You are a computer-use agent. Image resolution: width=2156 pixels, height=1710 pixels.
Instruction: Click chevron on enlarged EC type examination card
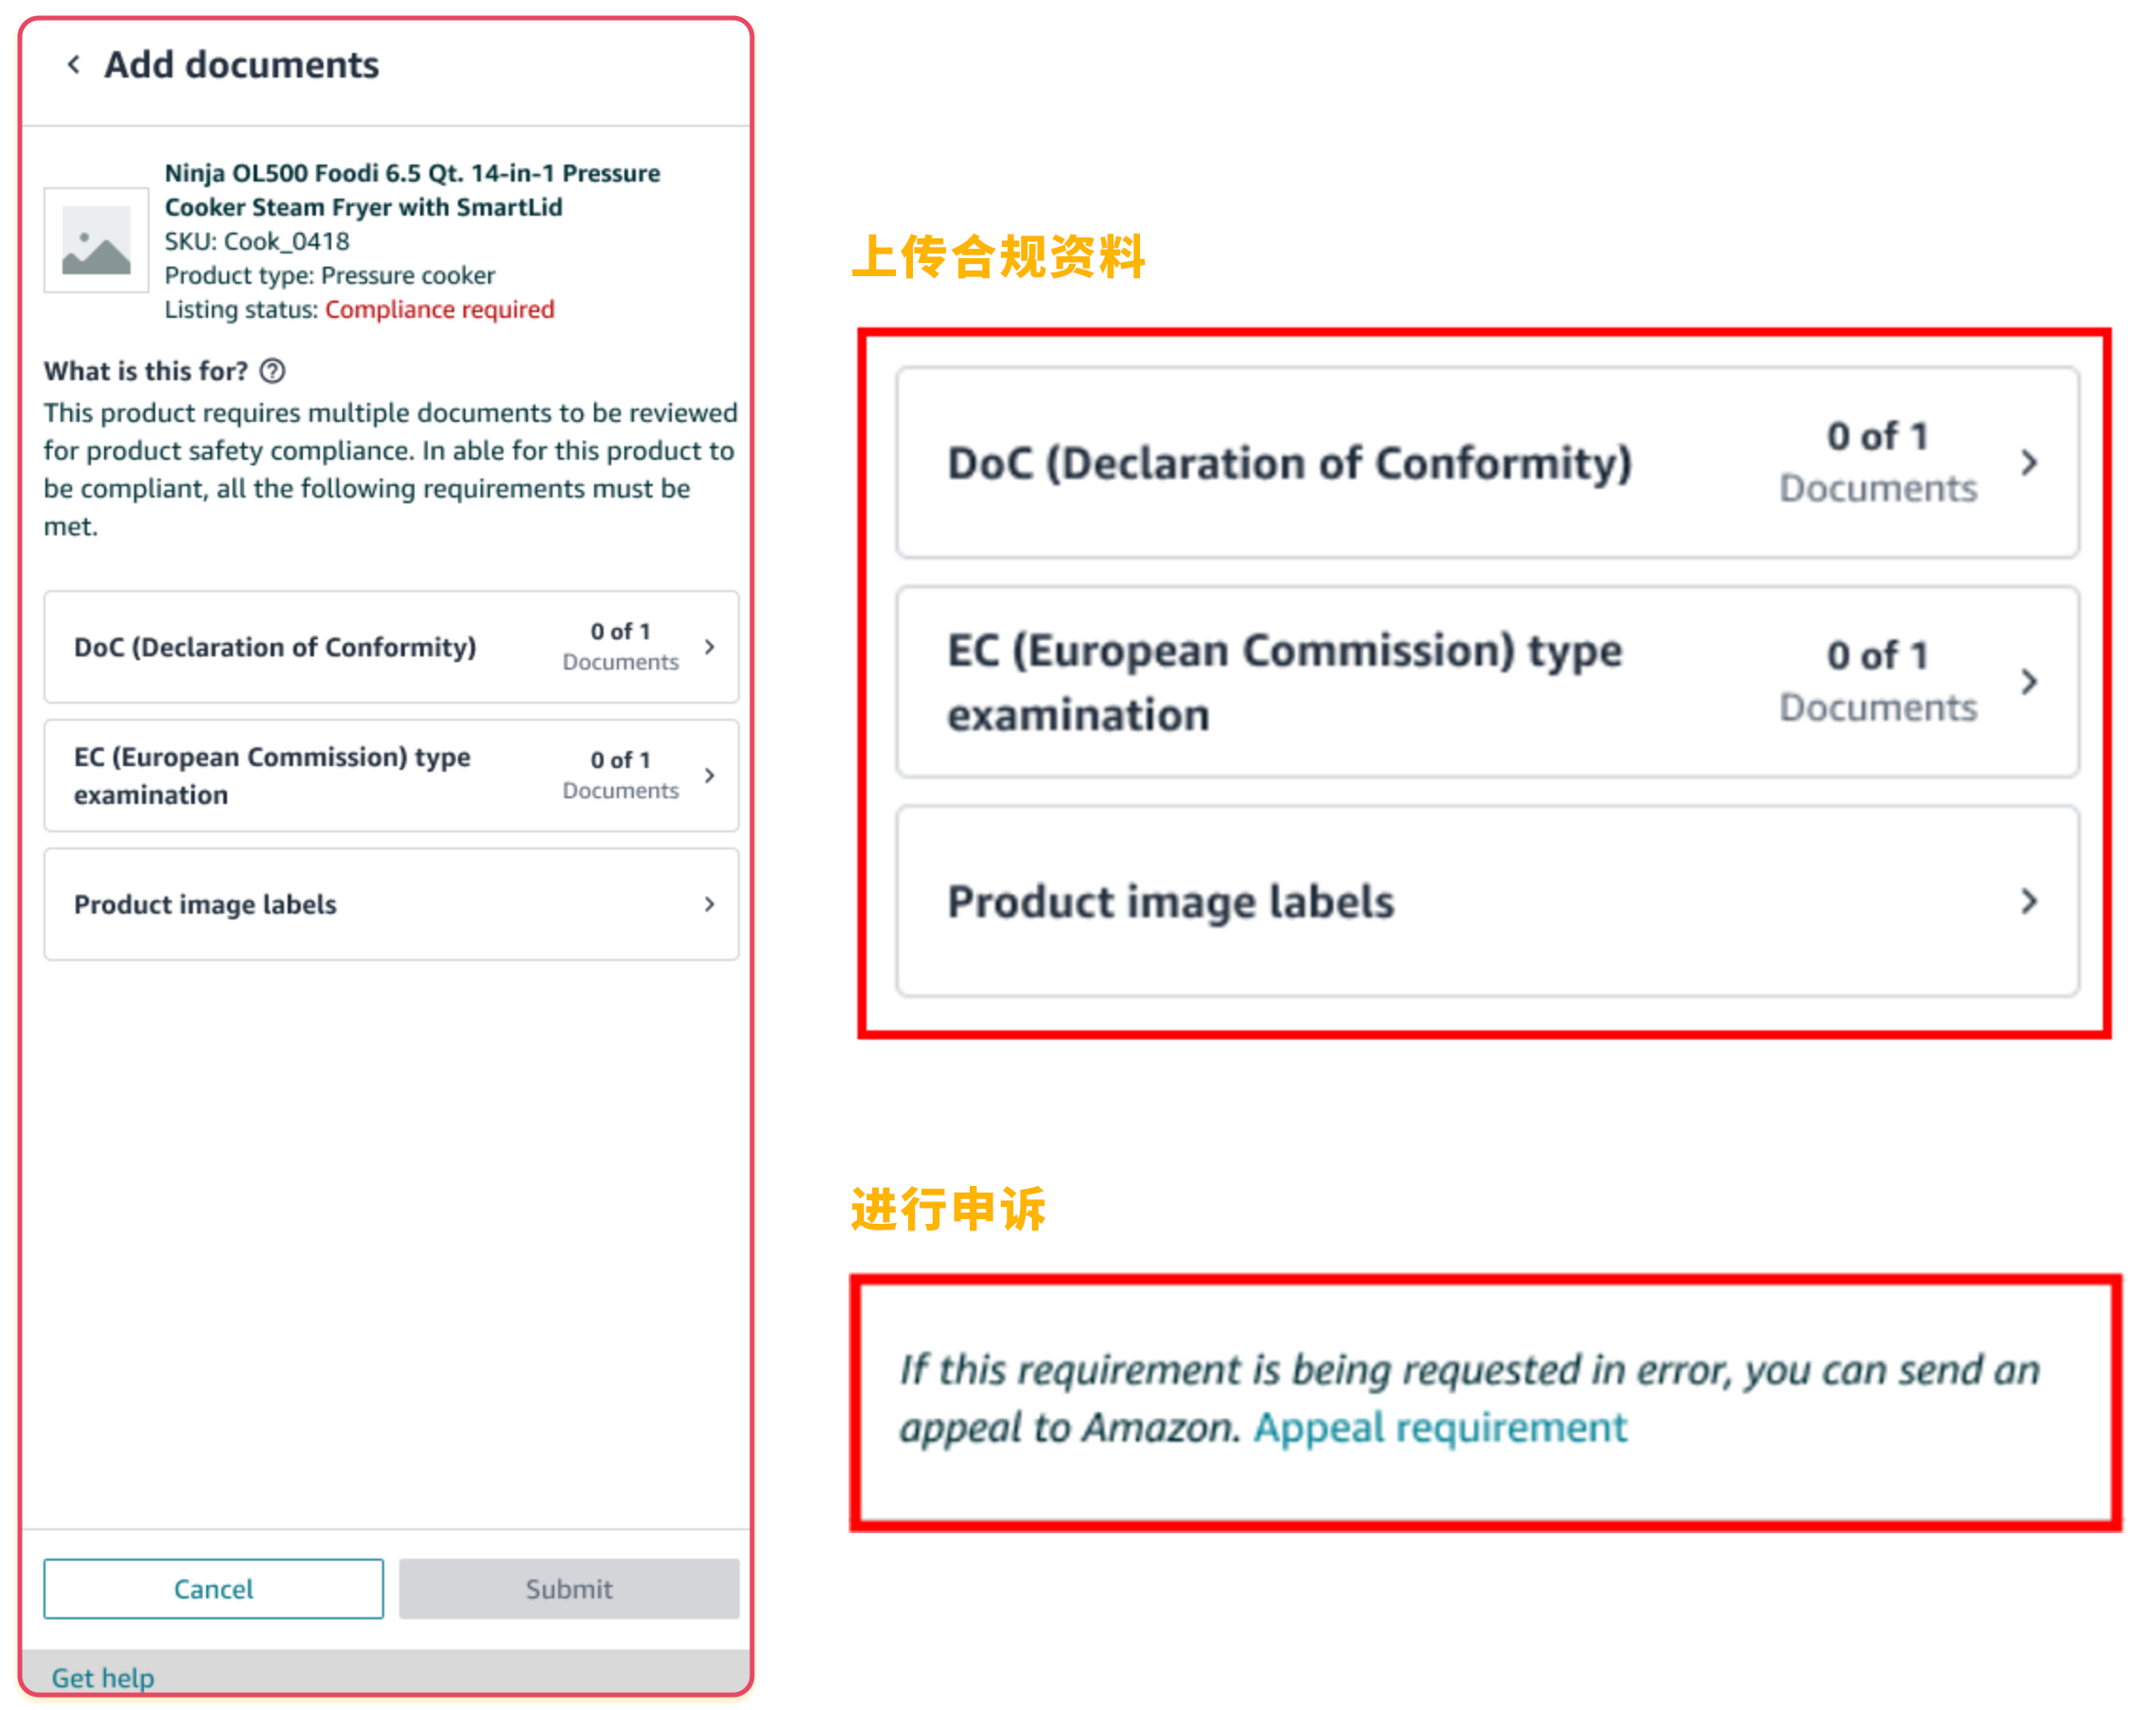pyautogui.click(x=2028, y=681)
